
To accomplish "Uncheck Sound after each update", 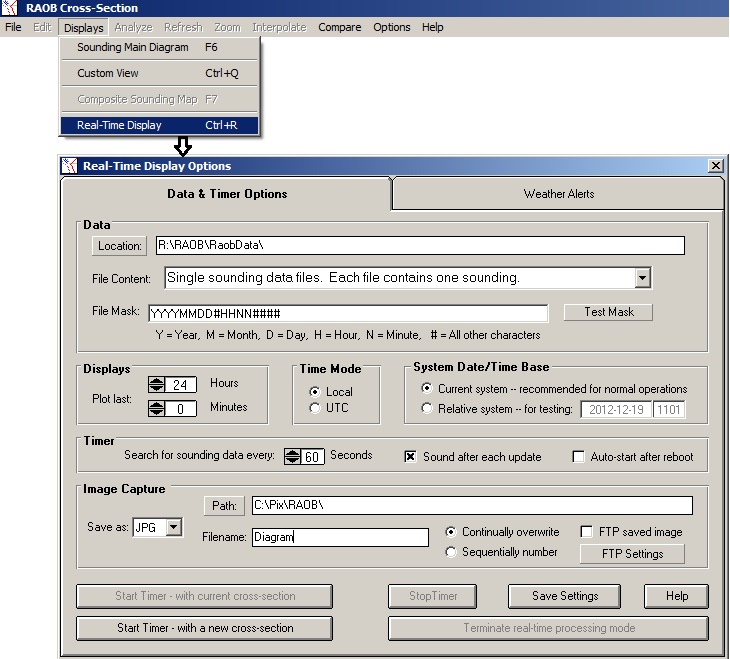I will point(410,456).
